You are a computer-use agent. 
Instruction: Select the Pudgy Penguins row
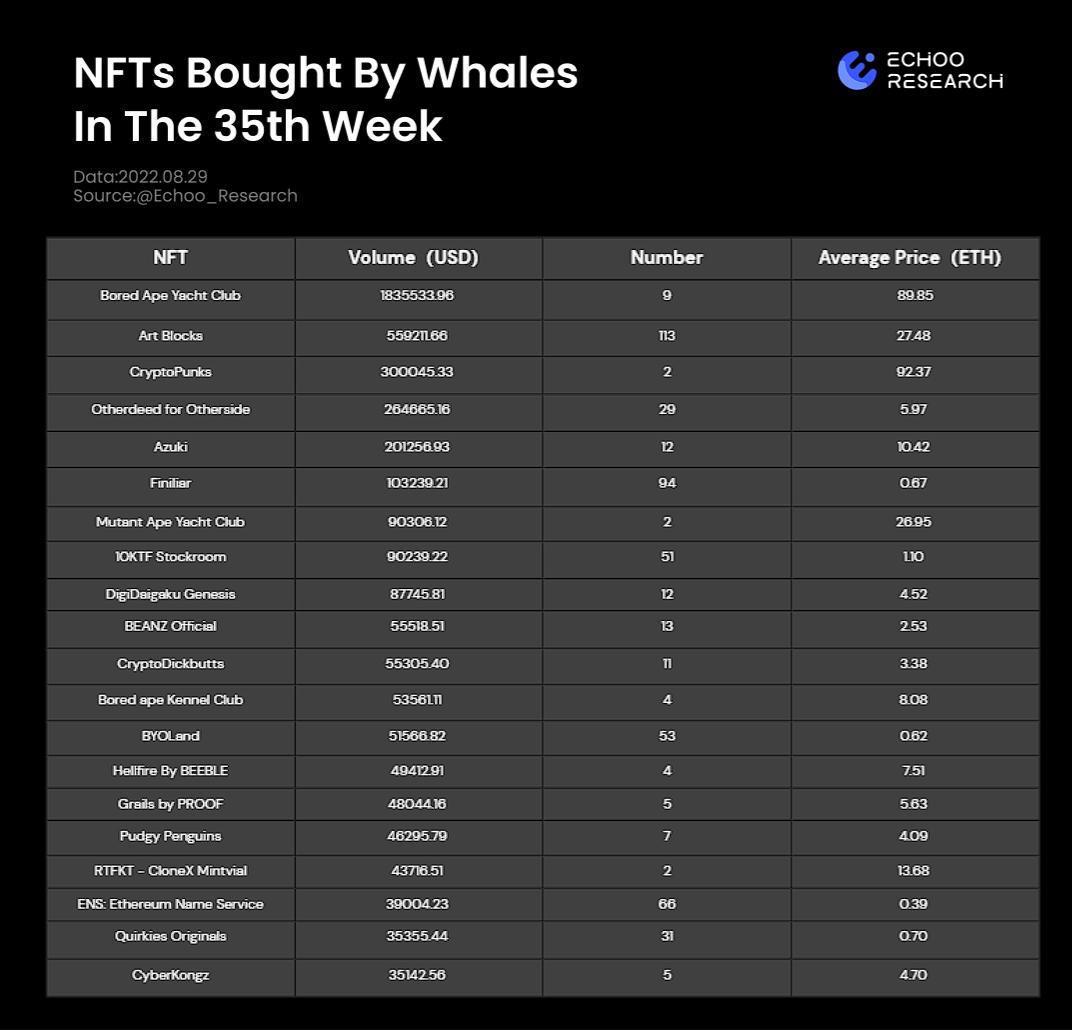tap(170, 836)
